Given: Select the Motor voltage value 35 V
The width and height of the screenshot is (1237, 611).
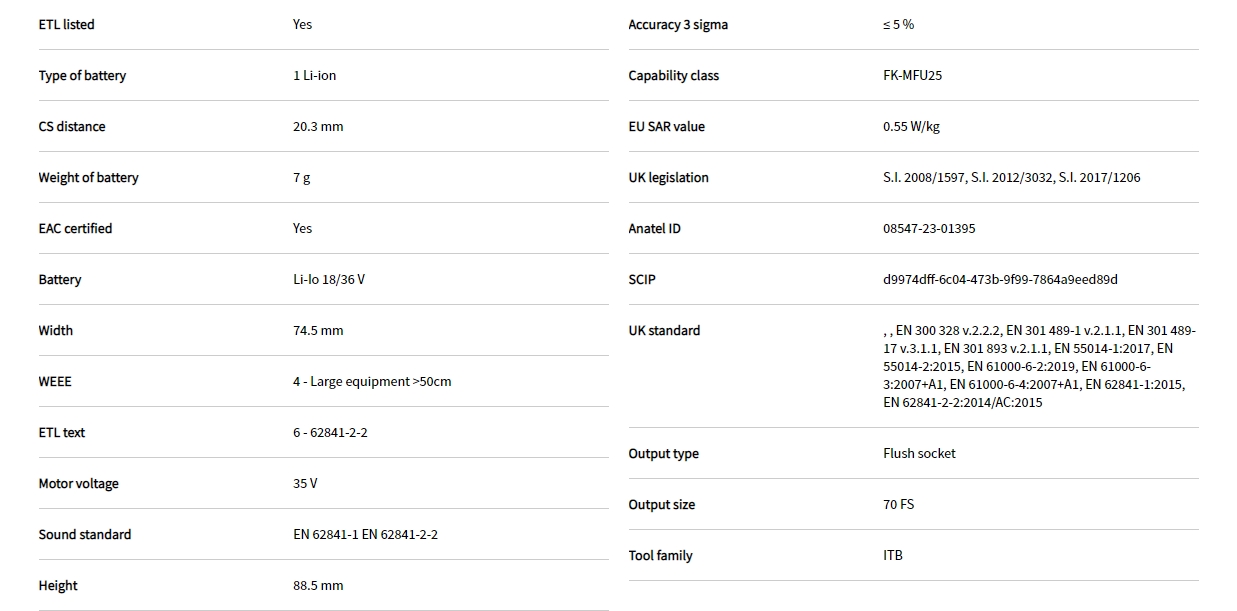Looking at the screenshot, I should point(305,484).
